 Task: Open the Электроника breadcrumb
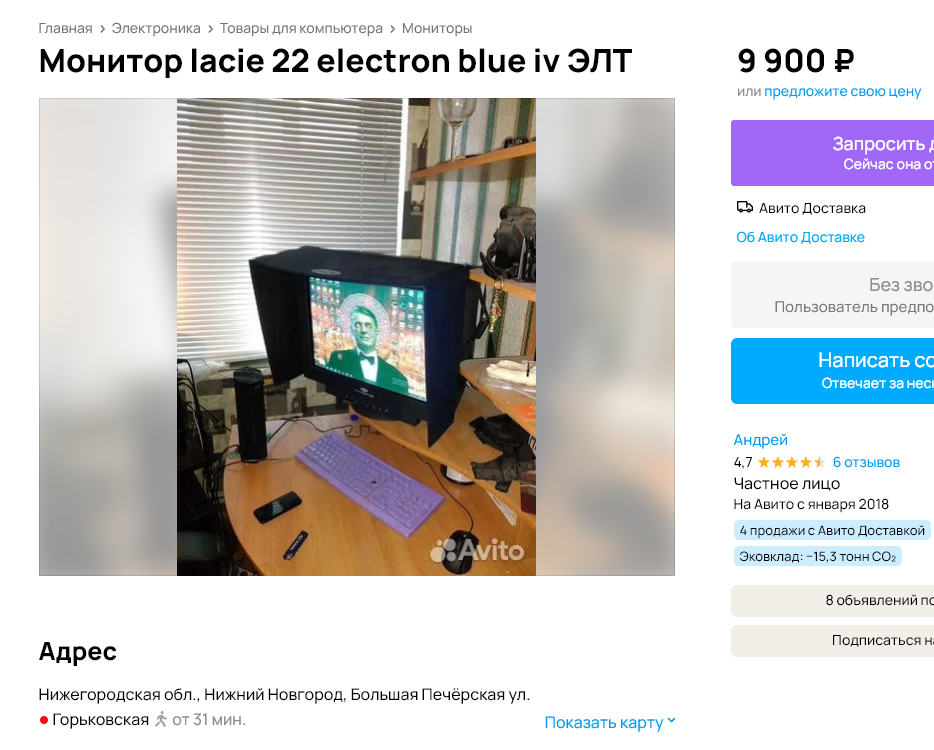pos(156,28)
